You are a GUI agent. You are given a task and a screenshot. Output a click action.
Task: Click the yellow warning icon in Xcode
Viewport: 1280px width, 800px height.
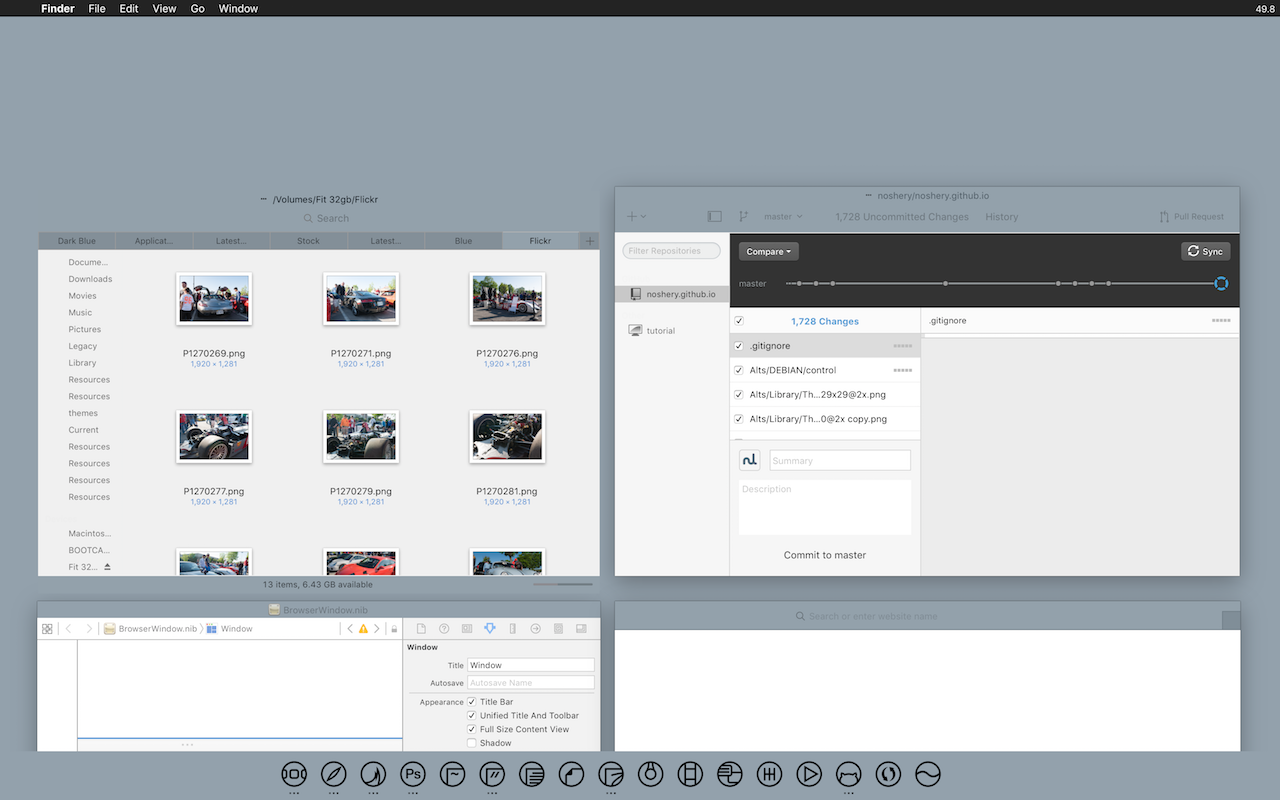363,629
